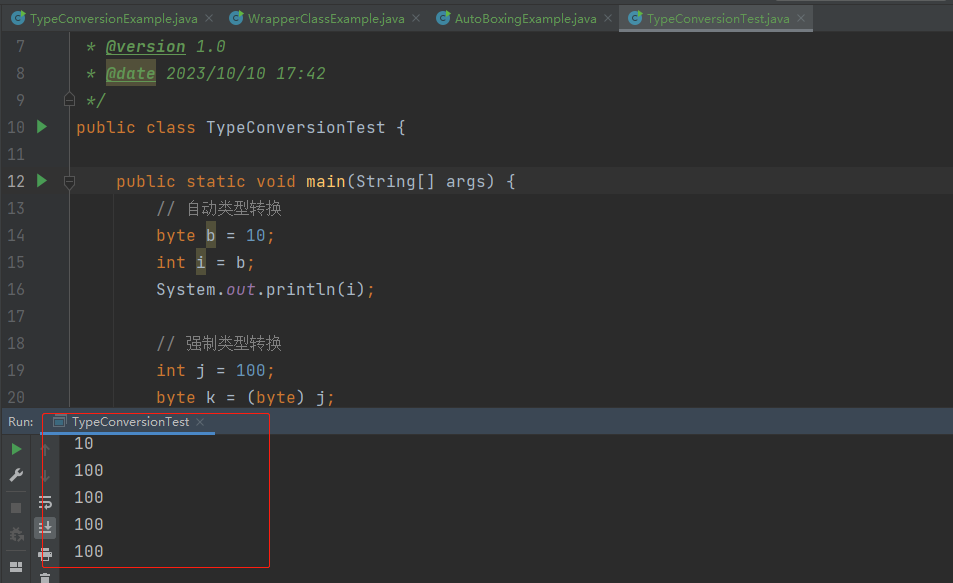Screen dimensions: 953x583
Task: Select the TypeConversionTest run tab
Action: 130,422
